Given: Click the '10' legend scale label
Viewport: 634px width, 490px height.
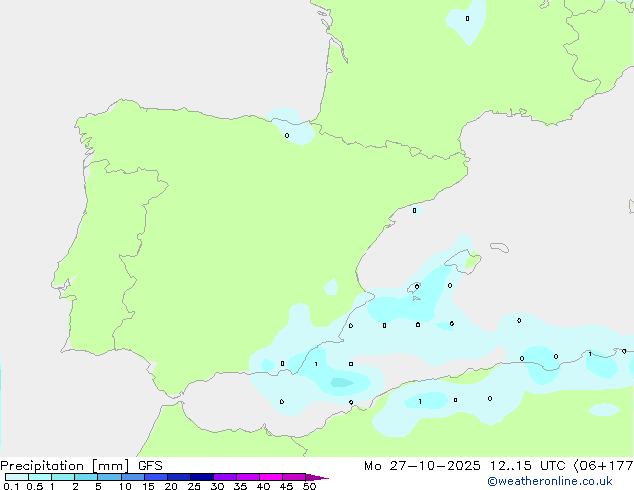Looking at the screenshot, I should 125,486.
